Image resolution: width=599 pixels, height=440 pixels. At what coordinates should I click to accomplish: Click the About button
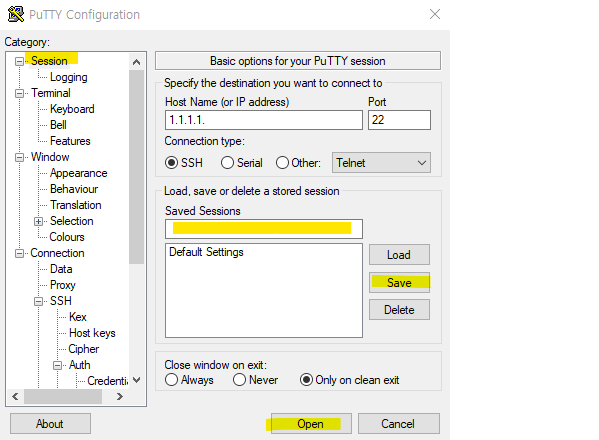pyautogui.click(x=50, y=424)
